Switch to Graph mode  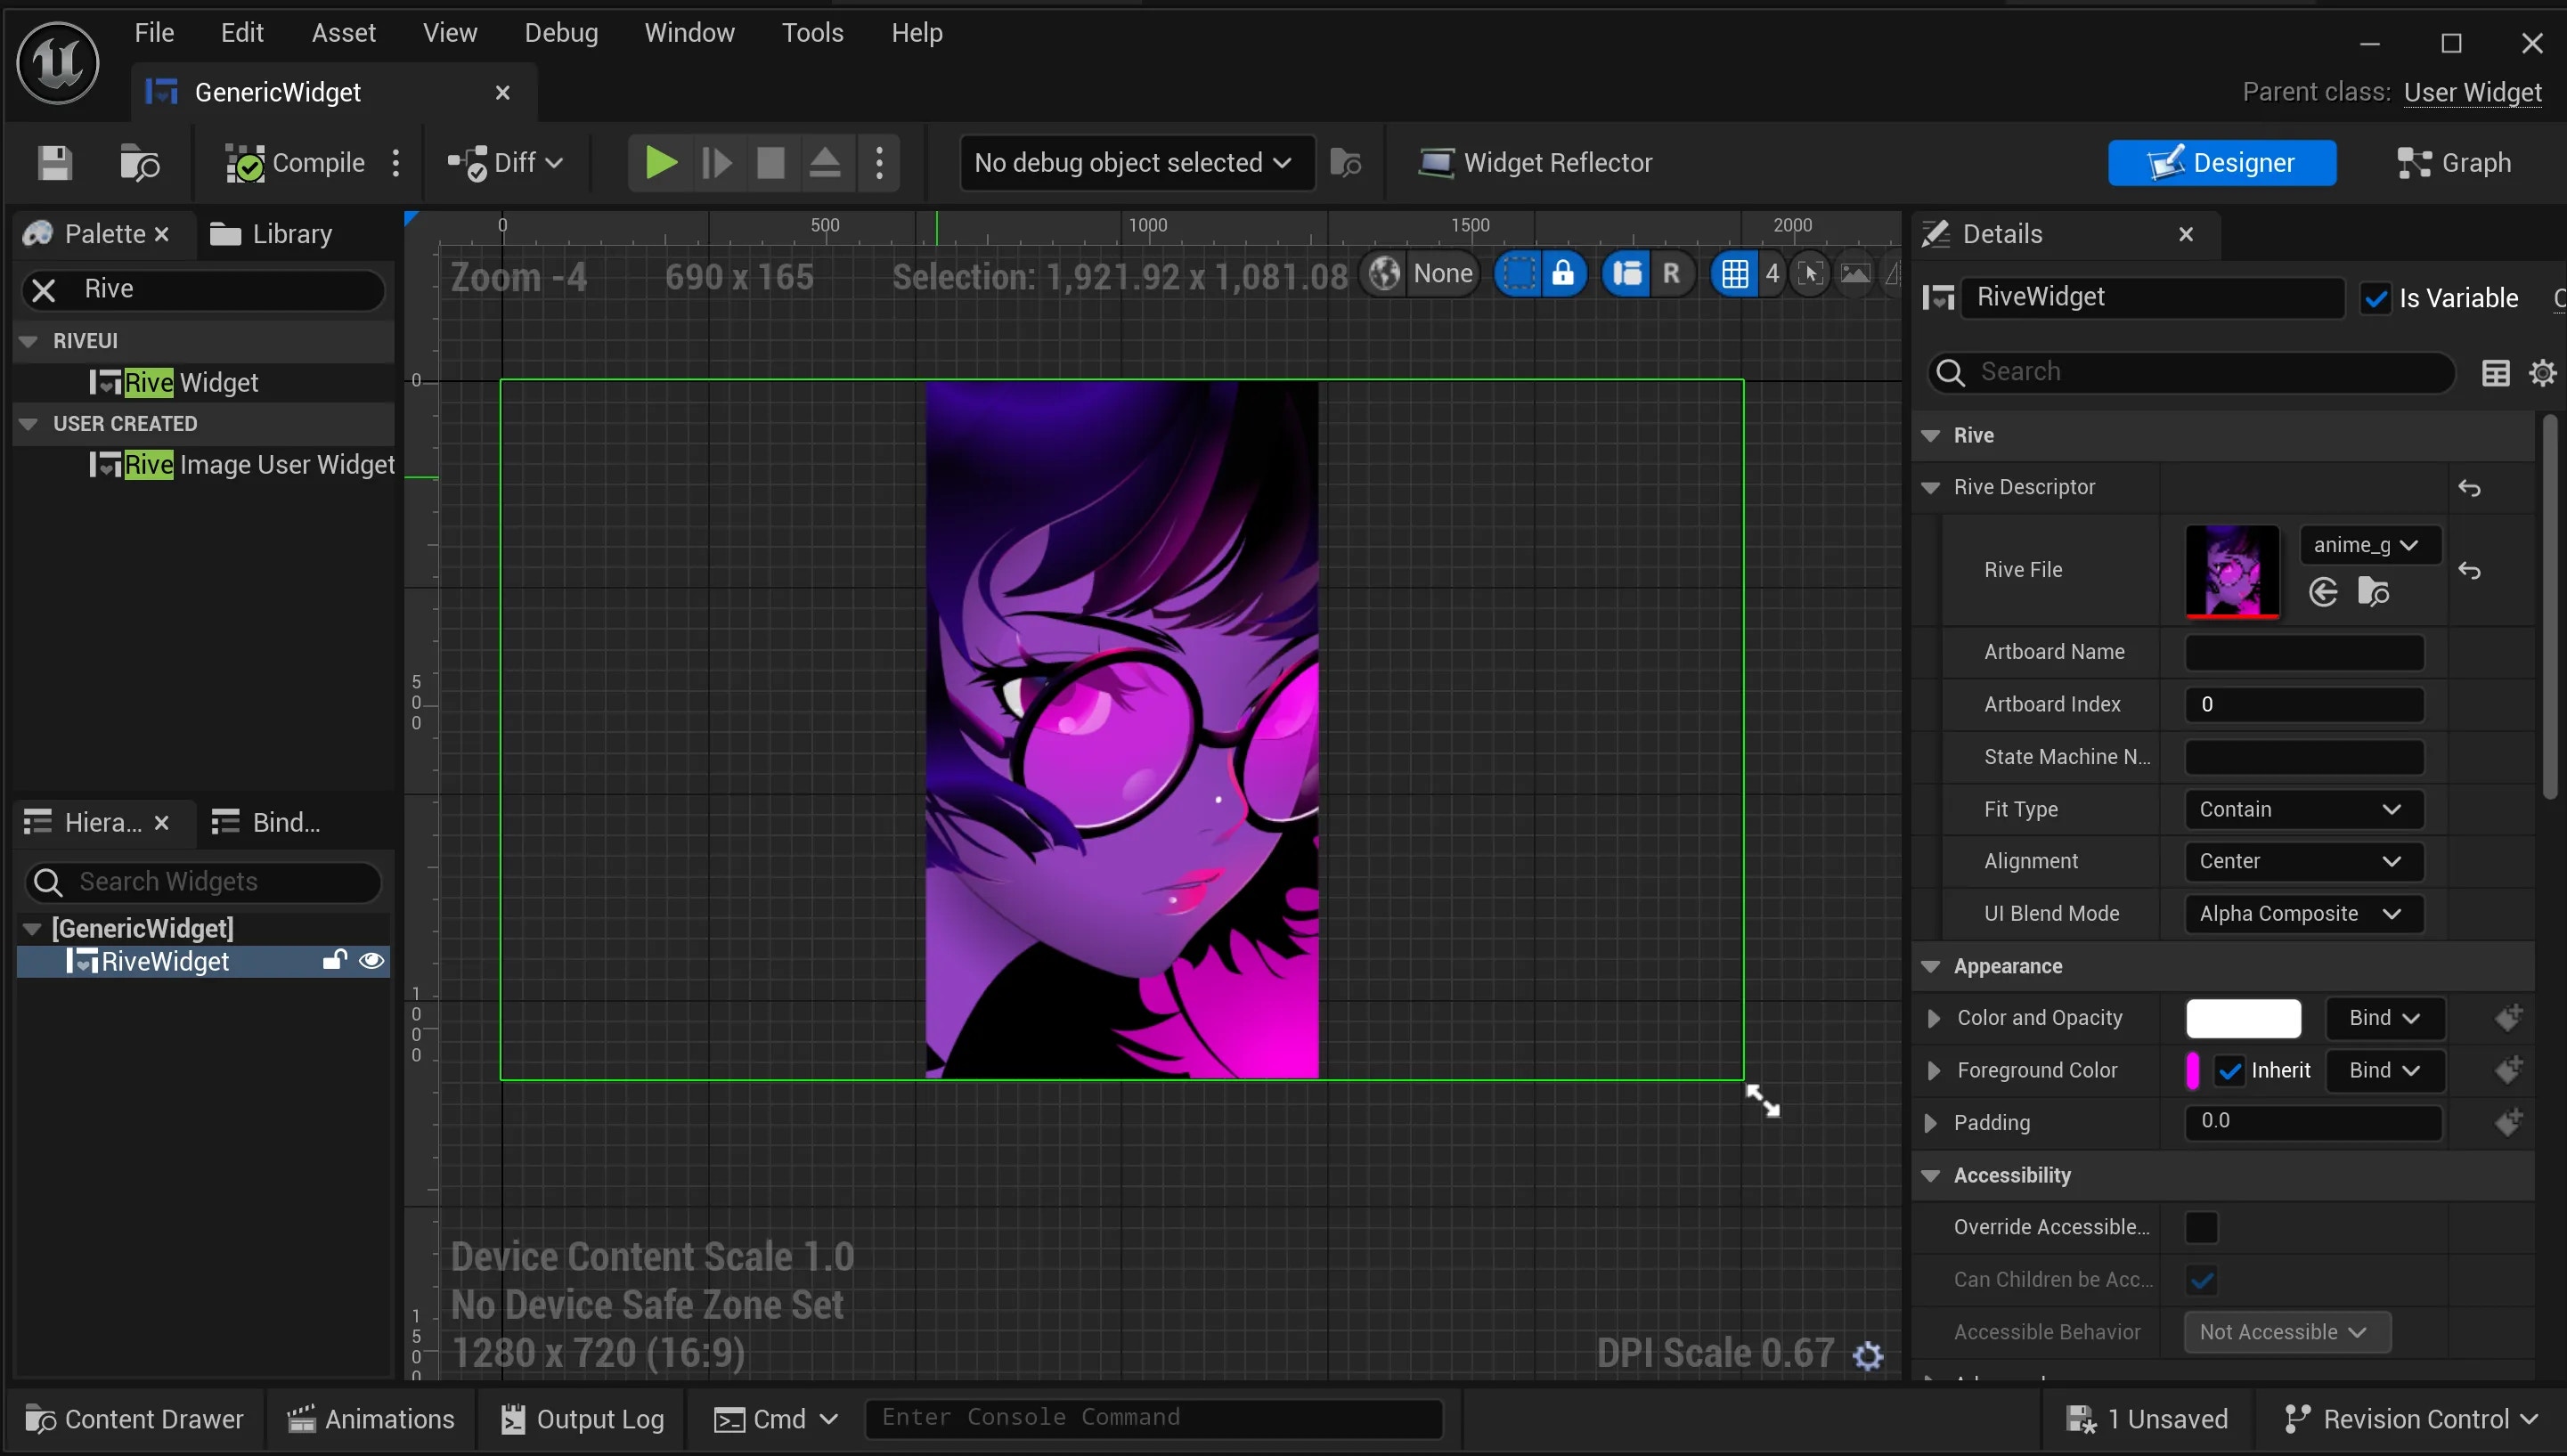tap(2454, 163)
